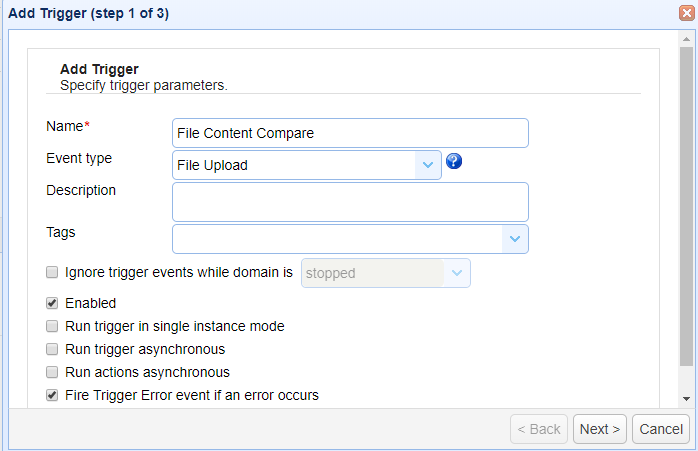The height and width of the screenshot is (451, 698).
Task: Disable Fire Trigger Error event checkbox
Action: click(52, 395)
